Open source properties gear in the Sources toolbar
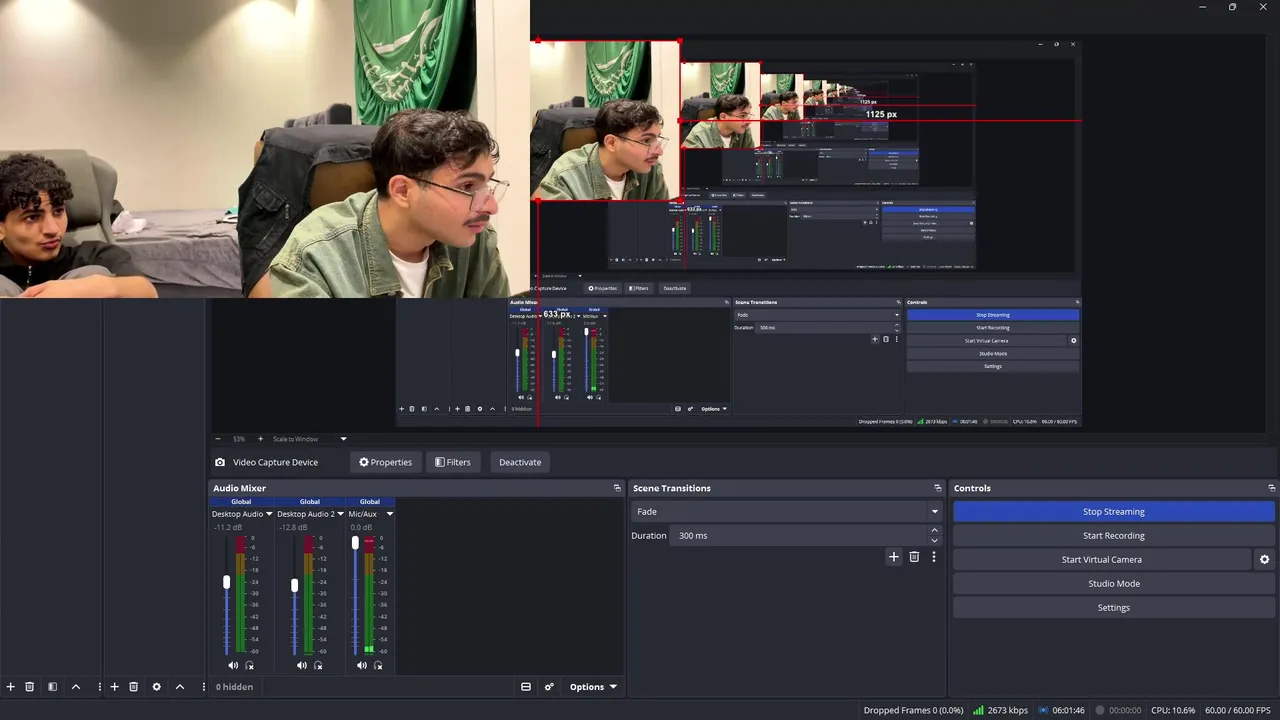 pyautogui.click(x=156, y=687)
